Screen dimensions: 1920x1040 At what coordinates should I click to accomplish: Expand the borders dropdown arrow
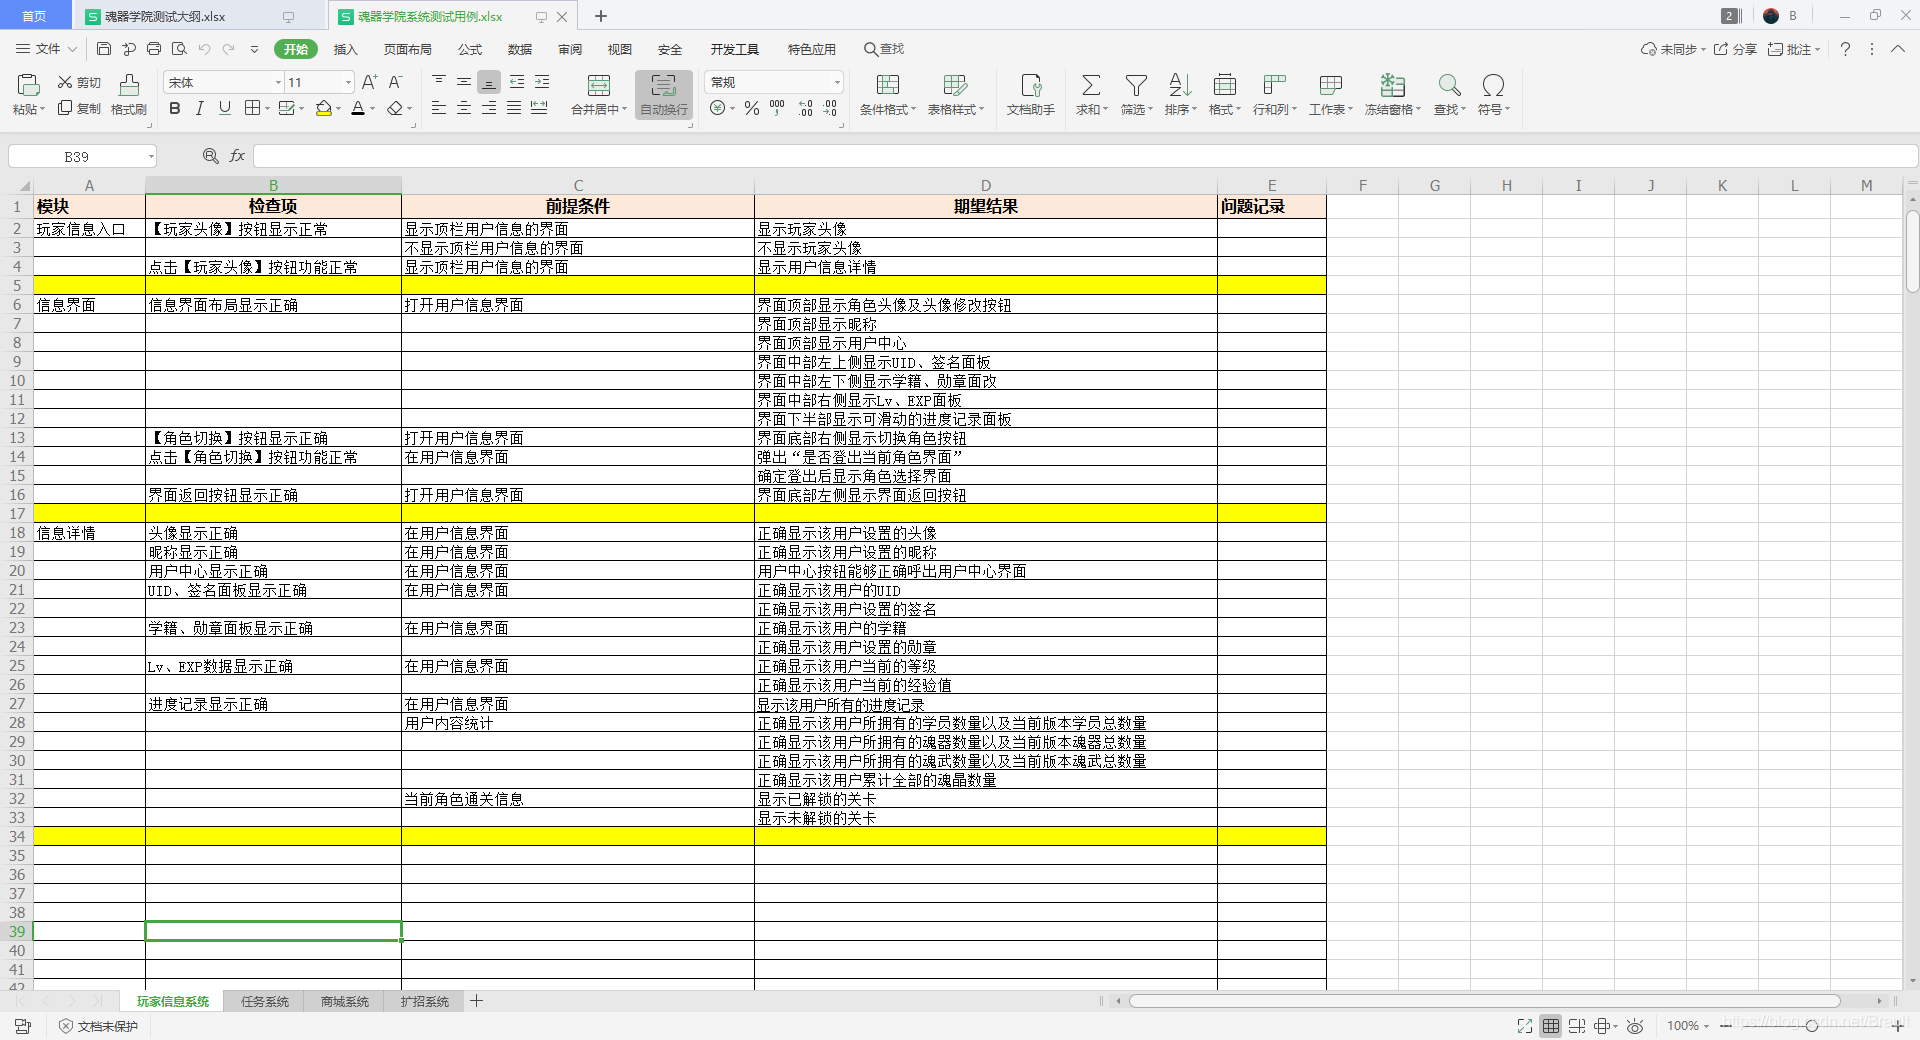click(x=267, y=109)
